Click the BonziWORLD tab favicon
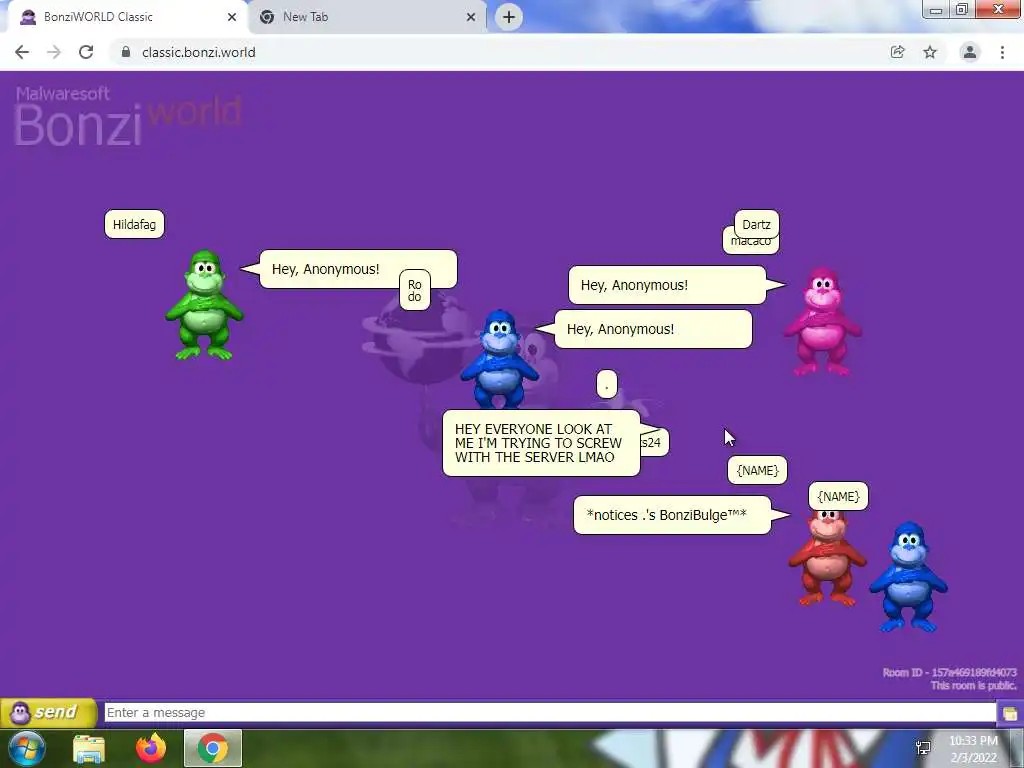The width and height of the screenshot is (1024, 768). tap(28, 17)
